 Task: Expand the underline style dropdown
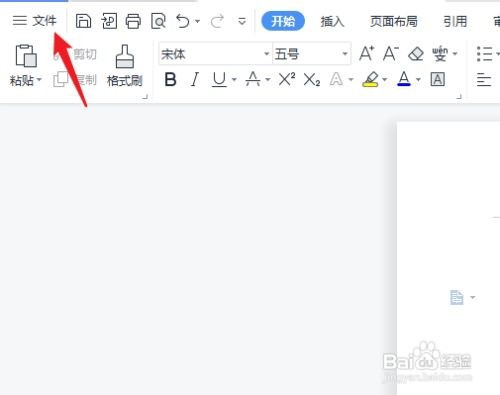tap(234, 80)
